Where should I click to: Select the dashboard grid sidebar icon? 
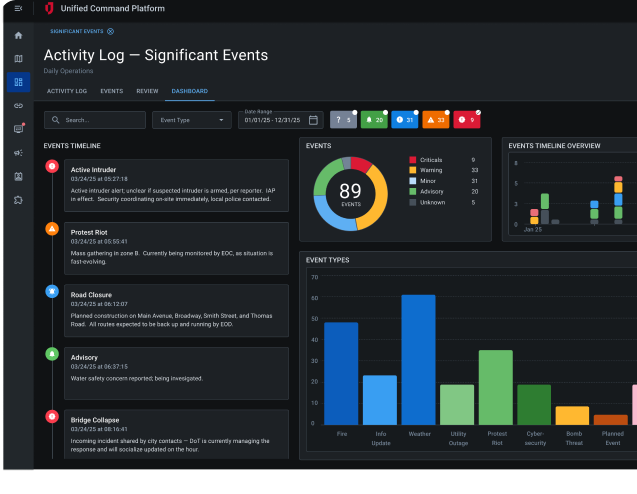coord(18,82)
